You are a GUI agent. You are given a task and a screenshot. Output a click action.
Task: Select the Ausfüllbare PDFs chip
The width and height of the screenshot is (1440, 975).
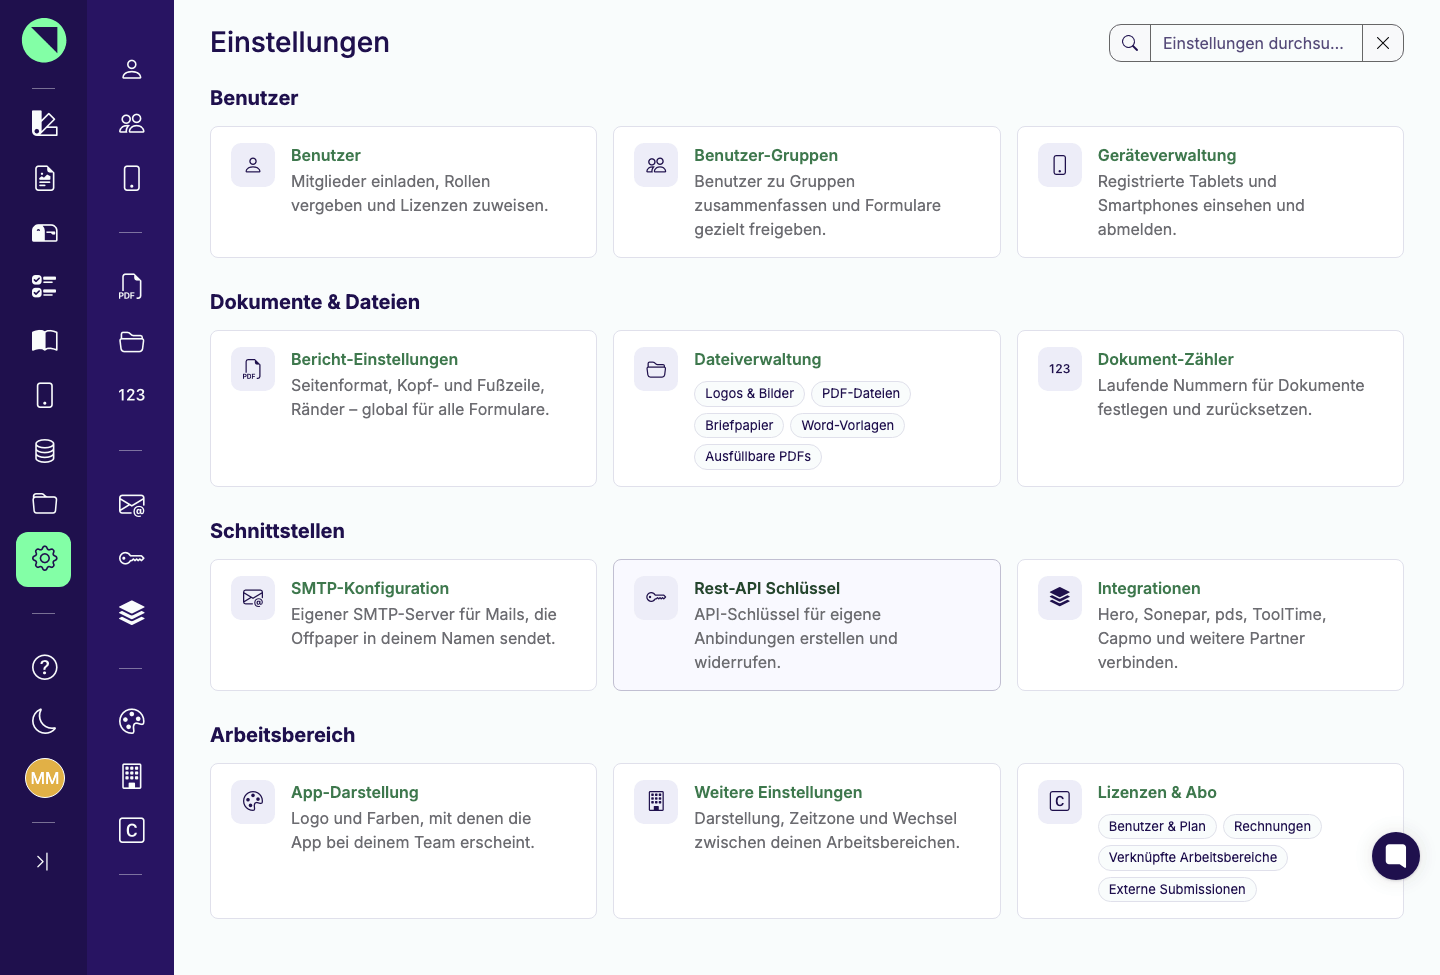[758, 457]
